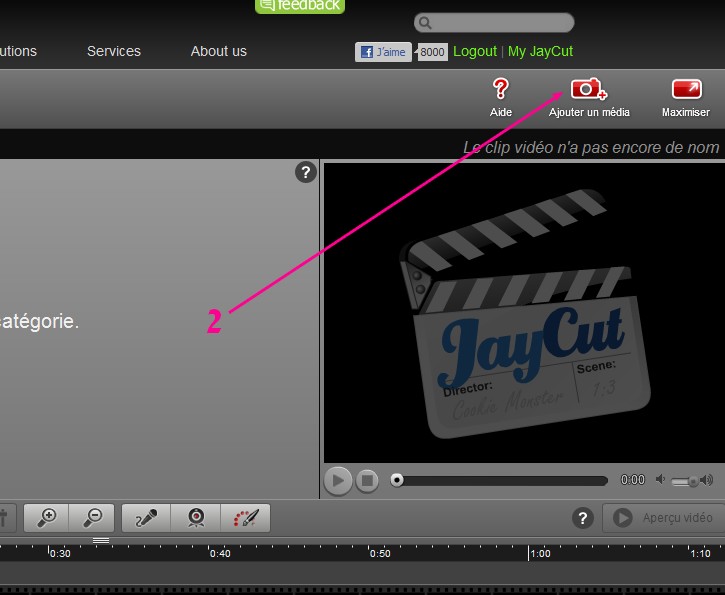Click the 8000 likes counter
The height and width of the screenshot is (595, 725).
coord(432,52)
